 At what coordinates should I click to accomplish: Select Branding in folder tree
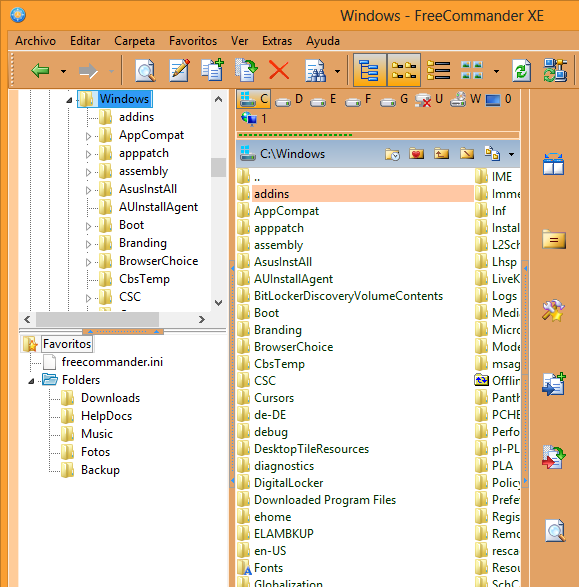143,243
